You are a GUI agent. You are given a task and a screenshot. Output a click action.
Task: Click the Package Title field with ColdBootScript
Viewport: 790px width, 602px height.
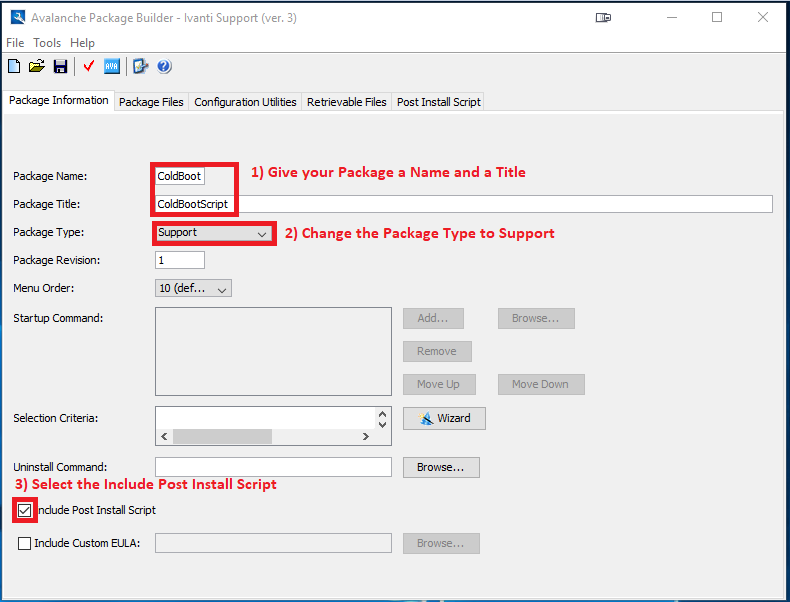tap(464, 204)
